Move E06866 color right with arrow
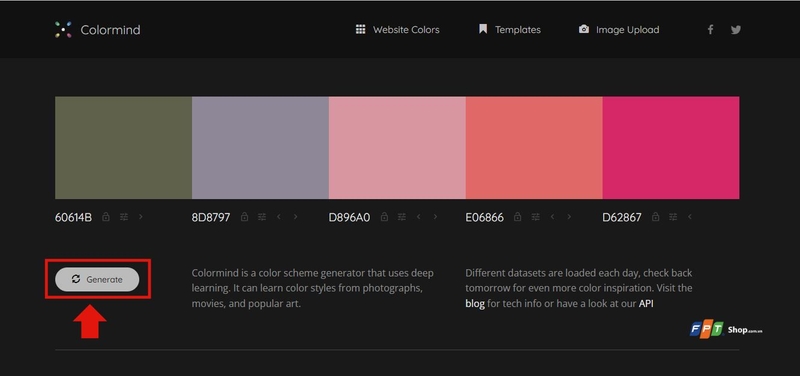The image size is (800, 376). click(x=569, y=217)
